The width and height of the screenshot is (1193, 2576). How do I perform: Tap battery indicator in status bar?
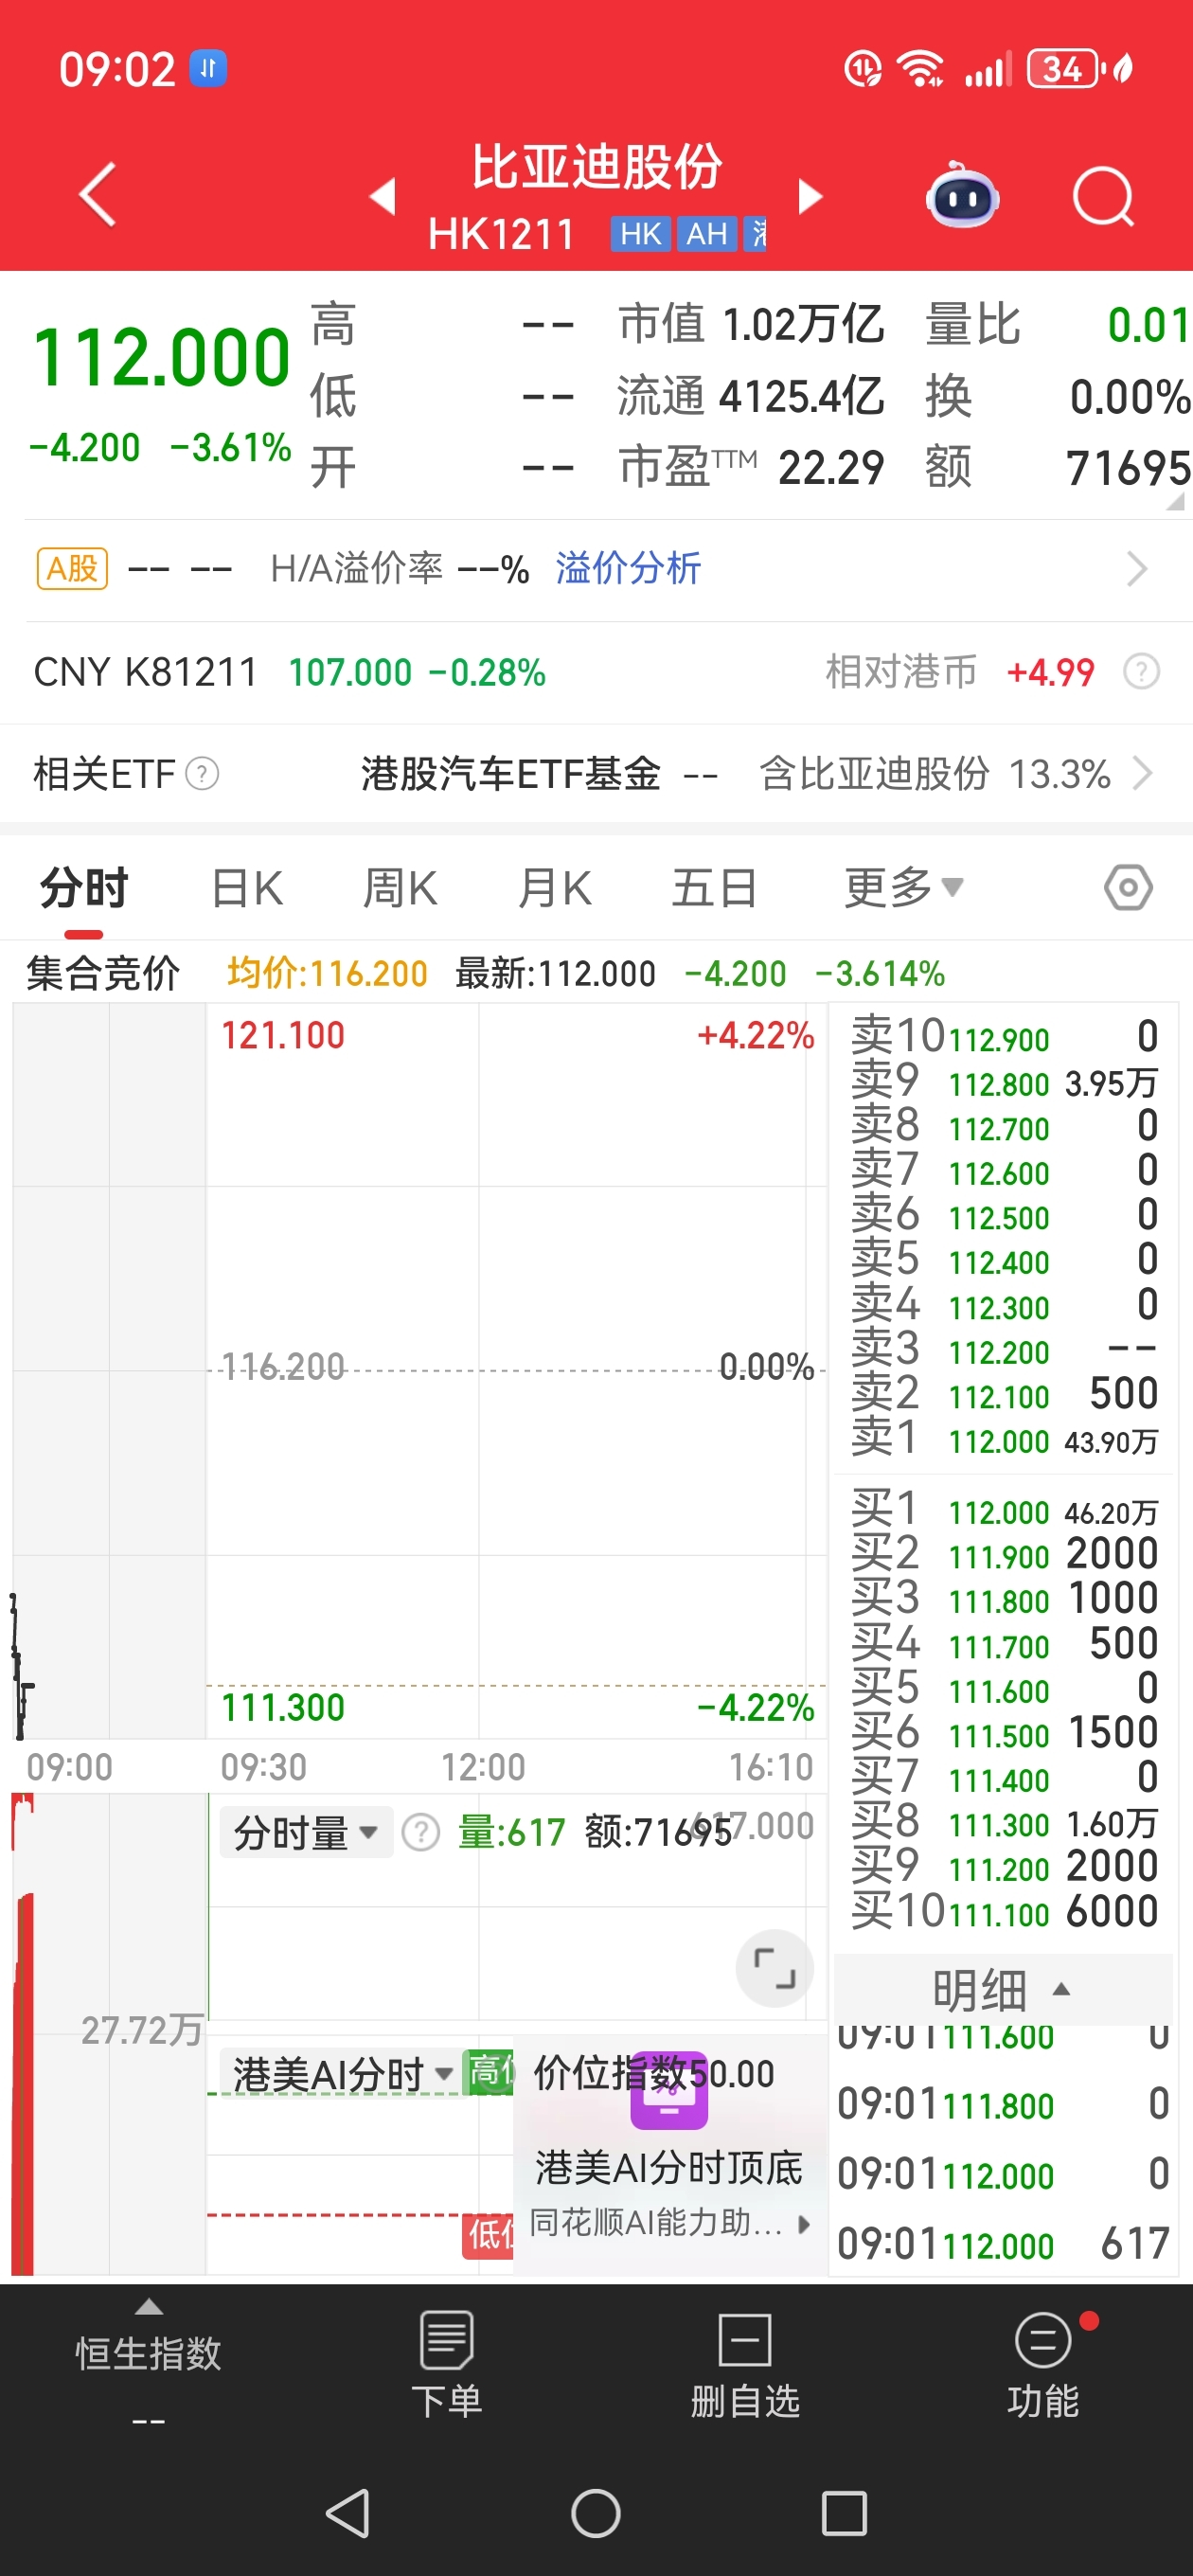(1066, 69)
